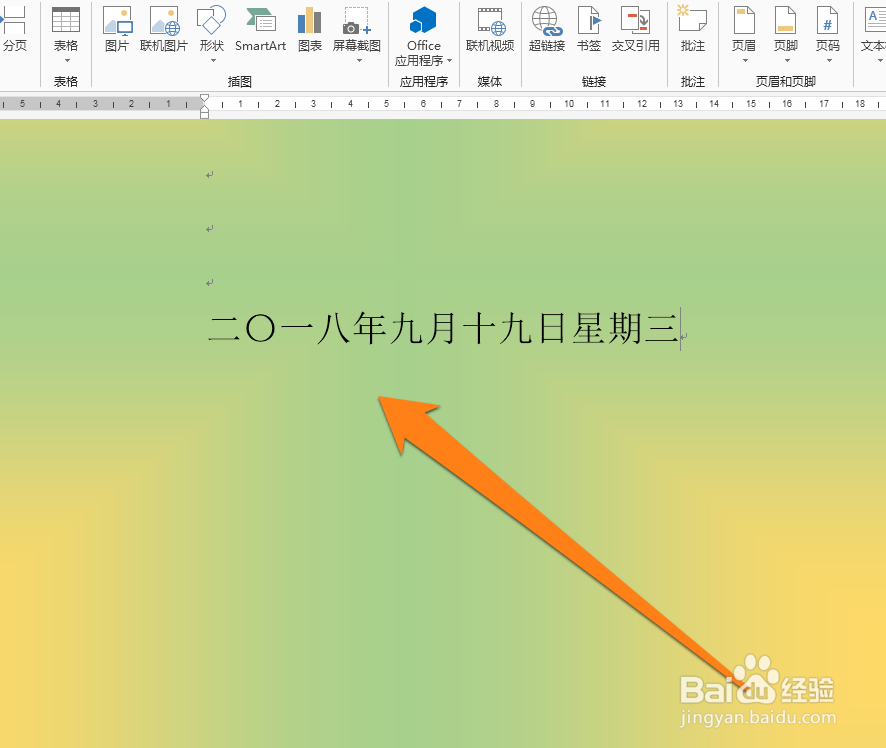Expand the 屏幕截图 dropdown arrow

point(359,60)
